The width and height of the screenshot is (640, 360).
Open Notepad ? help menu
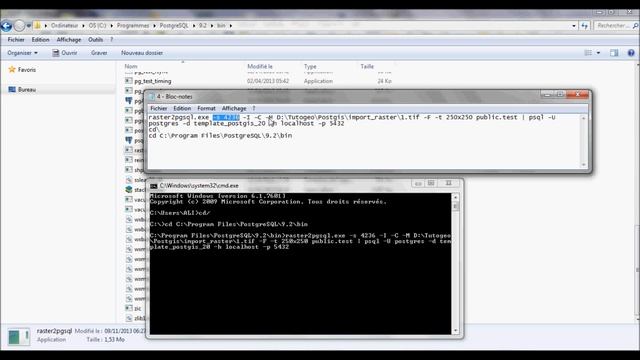(254, 108)
